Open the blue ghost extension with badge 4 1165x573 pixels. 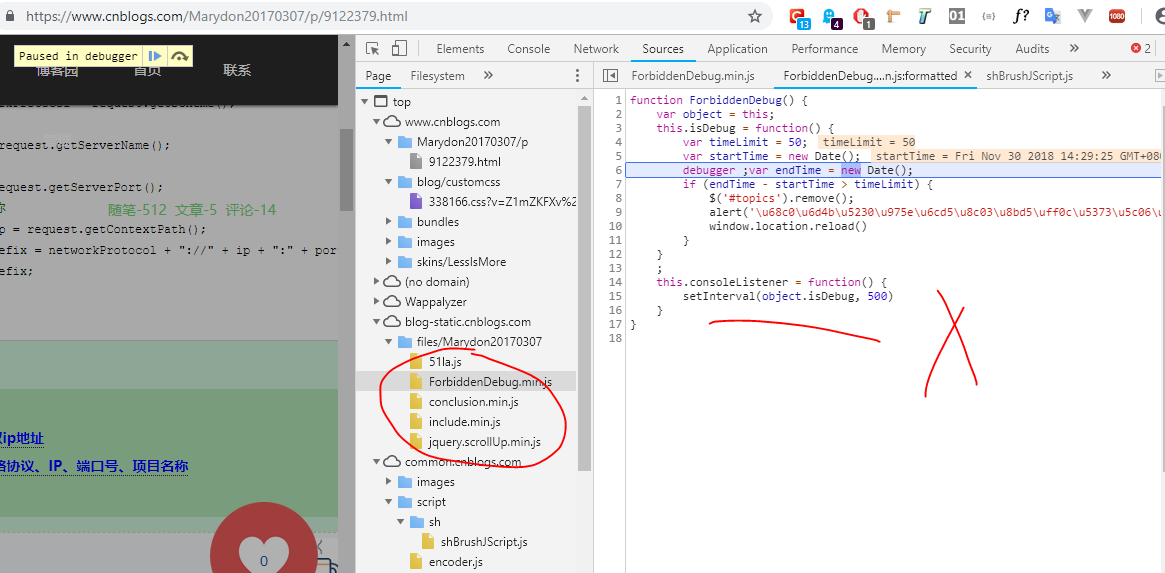point(831,17)
